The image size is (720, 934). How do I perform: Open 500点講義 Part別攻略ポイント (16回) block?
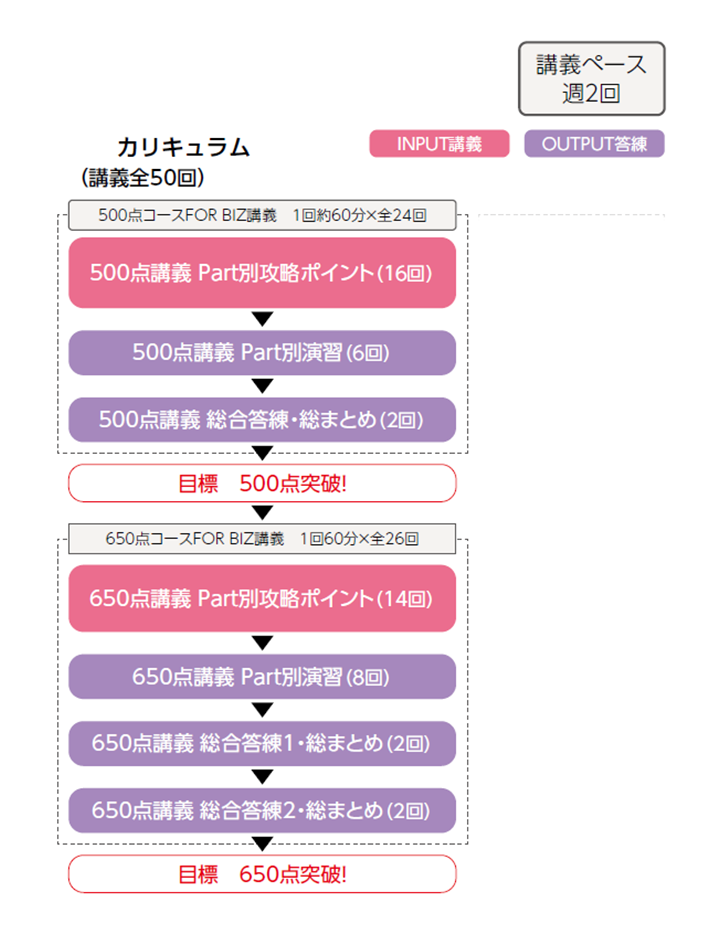coord(262,273)
